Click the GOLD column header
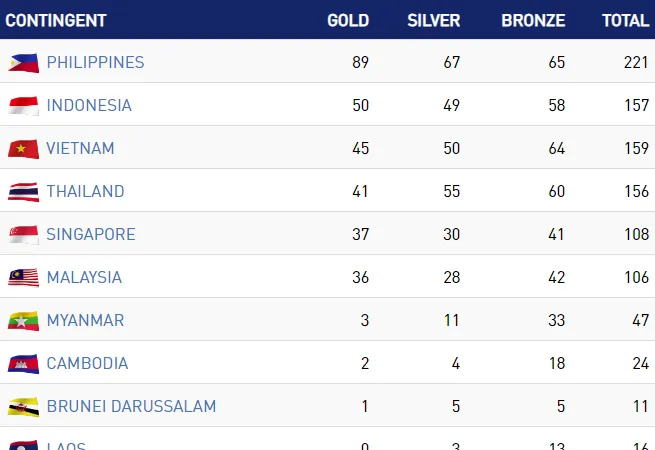Screen dimensions: 655x450 (x=348, y=20)
